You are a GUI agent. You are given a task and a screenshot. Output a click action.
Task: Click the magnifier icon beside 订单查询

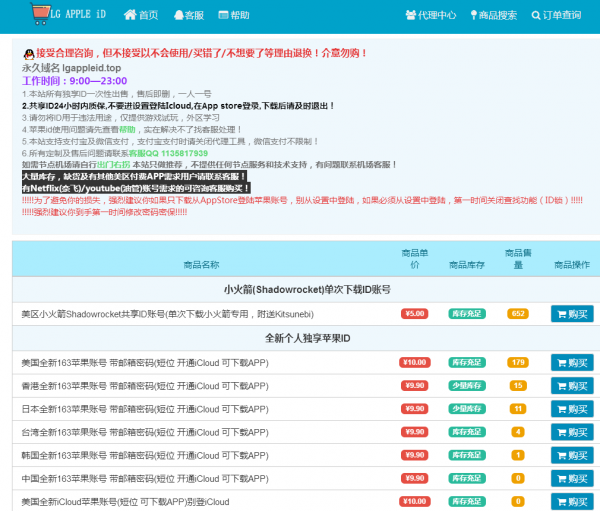click(536, 15)
